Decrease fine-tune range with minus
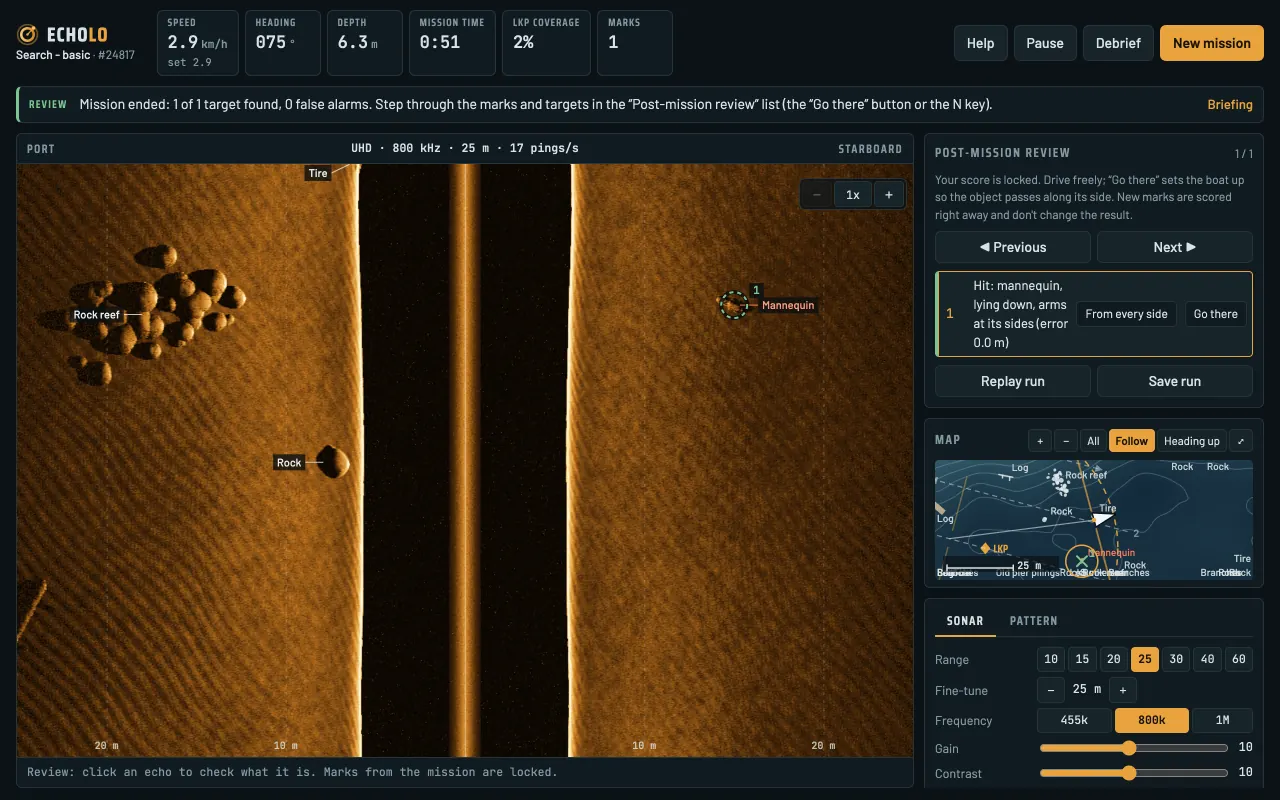Image resolution: width=1280 pixels, height=800 pixels. [x=1050, y=690]
